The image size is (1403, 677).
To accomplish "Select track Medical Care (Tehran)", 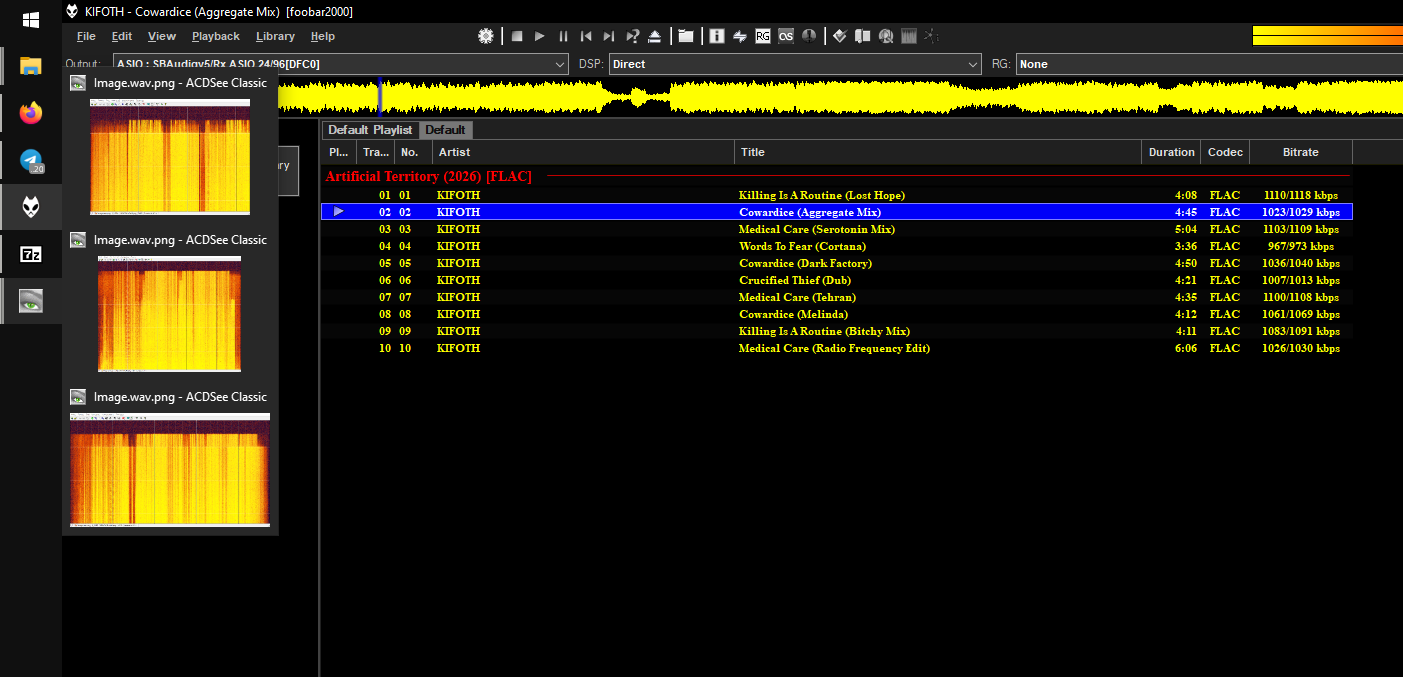I will coord(837,297).
